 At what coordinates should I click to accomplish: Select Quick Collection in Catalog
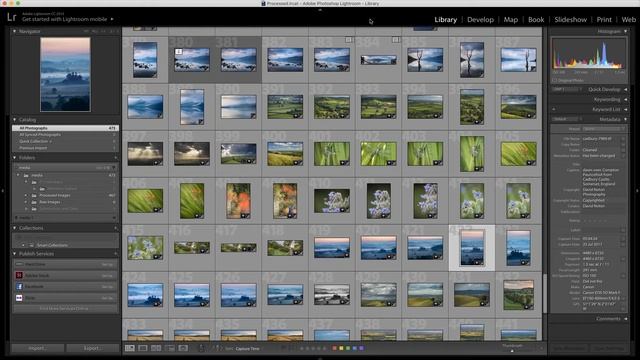pyautogui.click(x=65, y=141)
